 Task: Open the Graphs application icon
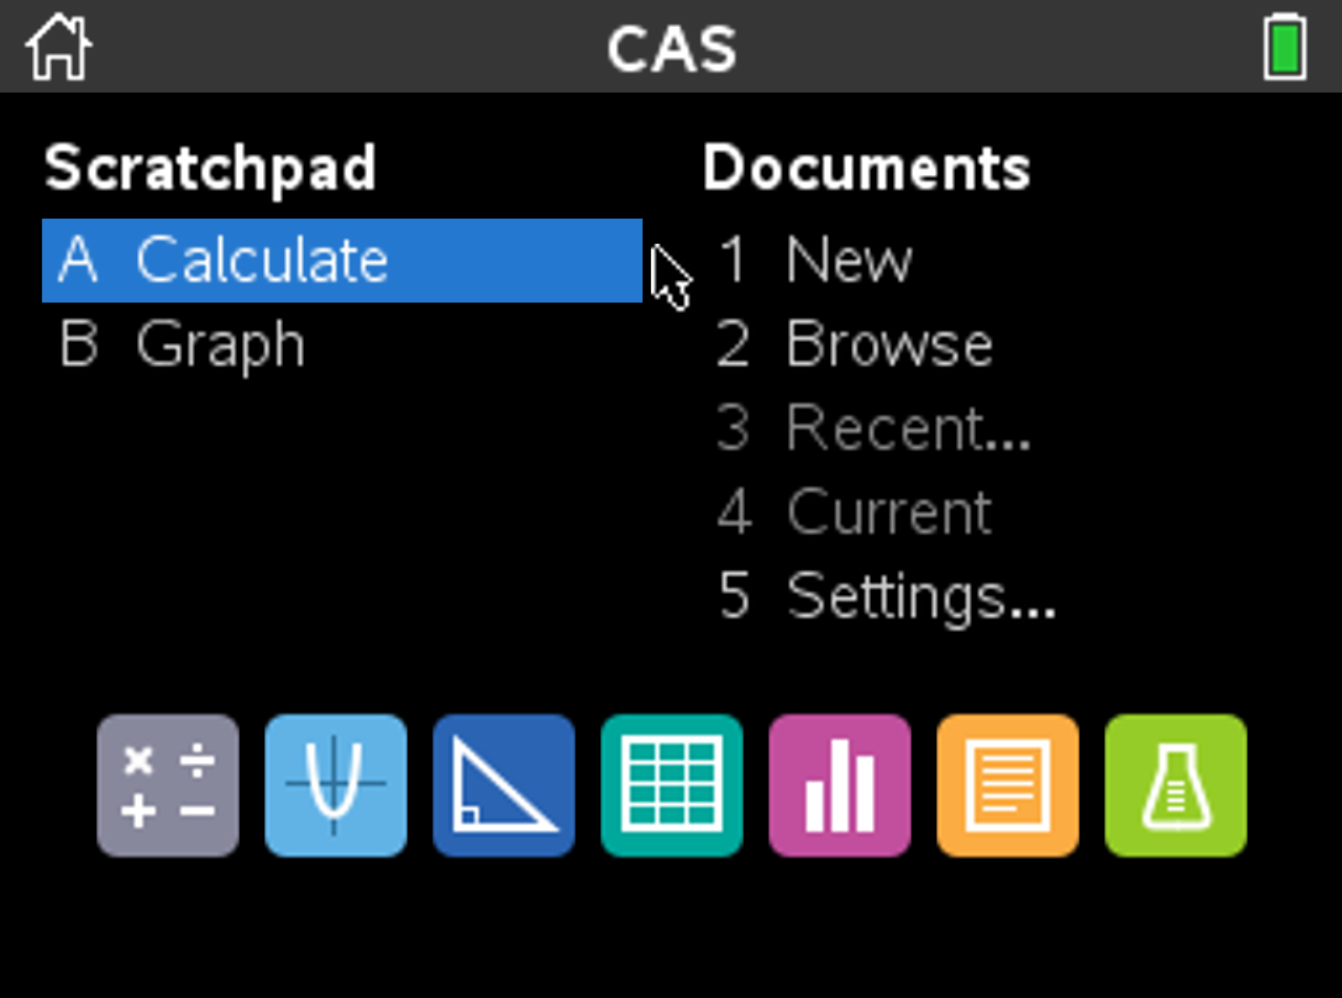coord(336,786)
